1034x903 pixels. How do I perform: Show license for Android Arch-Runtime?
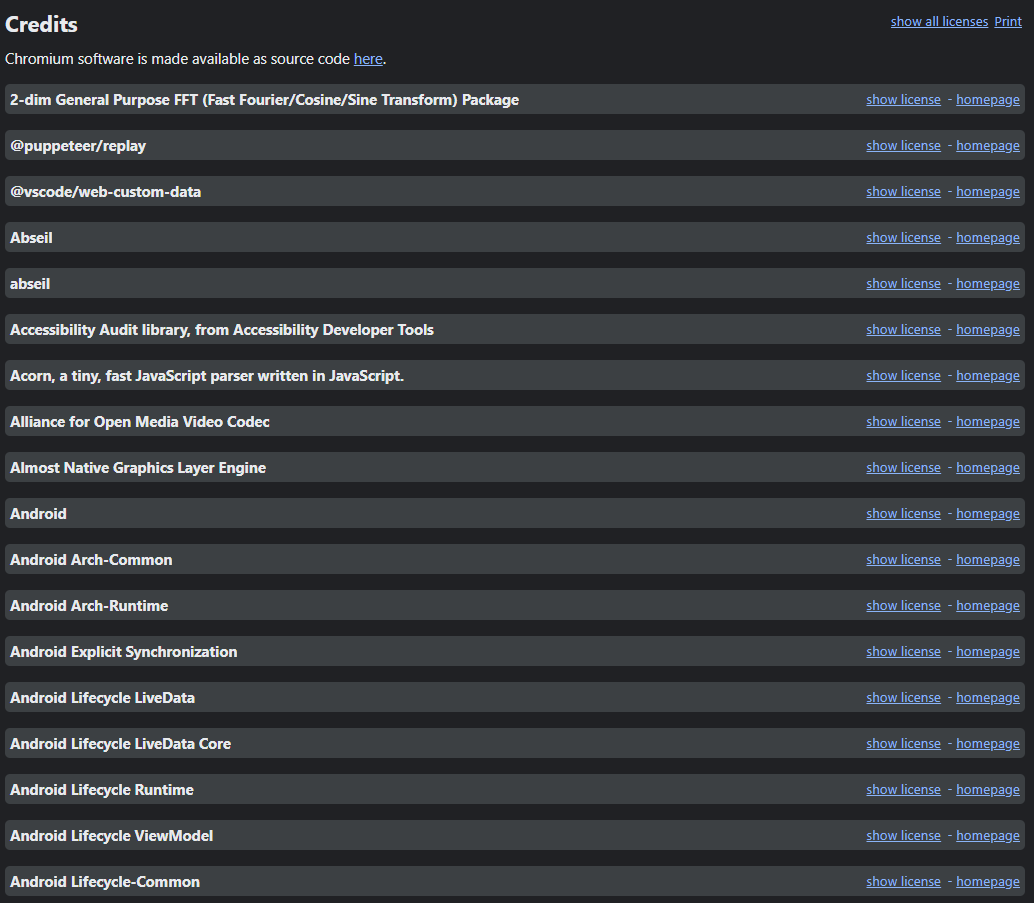tap(903, 606)
